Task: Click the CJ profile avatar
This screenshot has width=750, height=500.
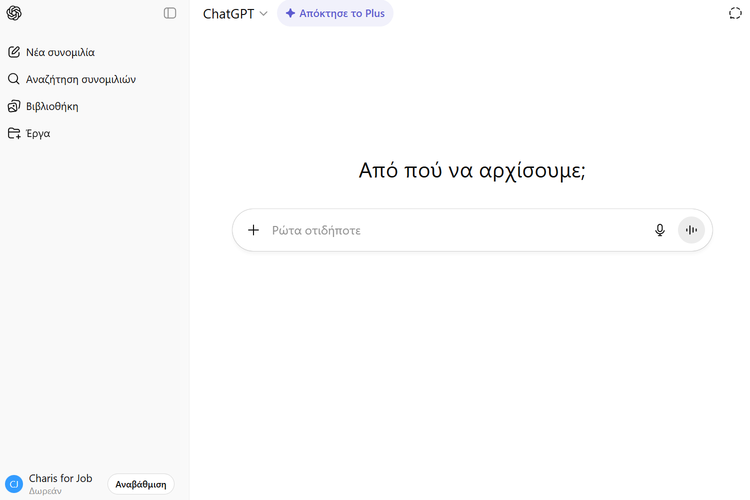Action: click(x=14, y=484)
